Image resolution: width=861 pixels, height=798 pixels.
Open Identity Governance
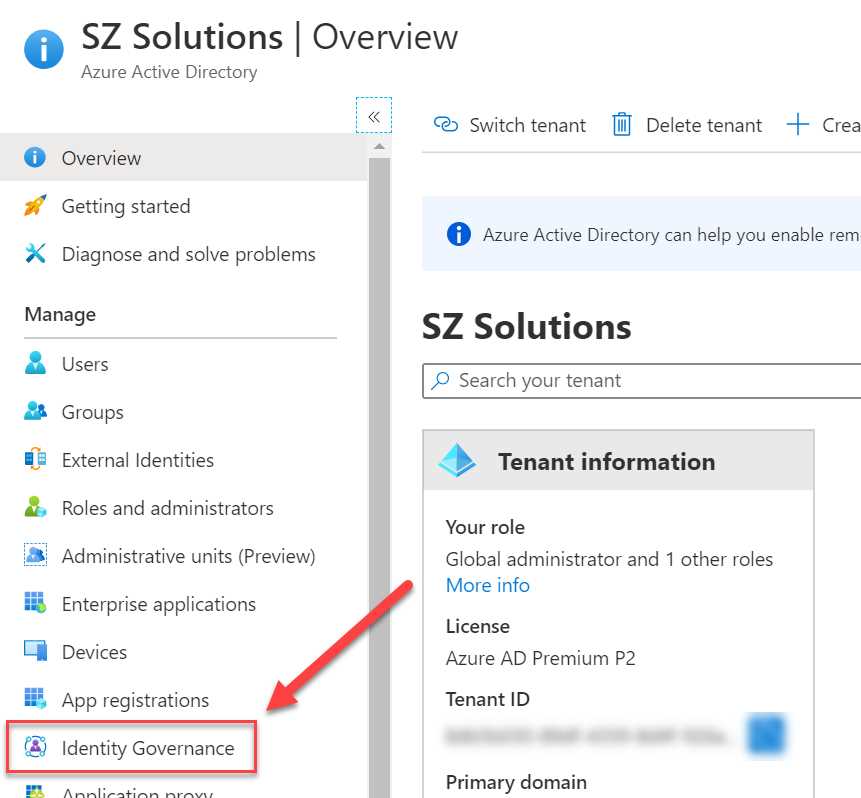tap(147, 747)
